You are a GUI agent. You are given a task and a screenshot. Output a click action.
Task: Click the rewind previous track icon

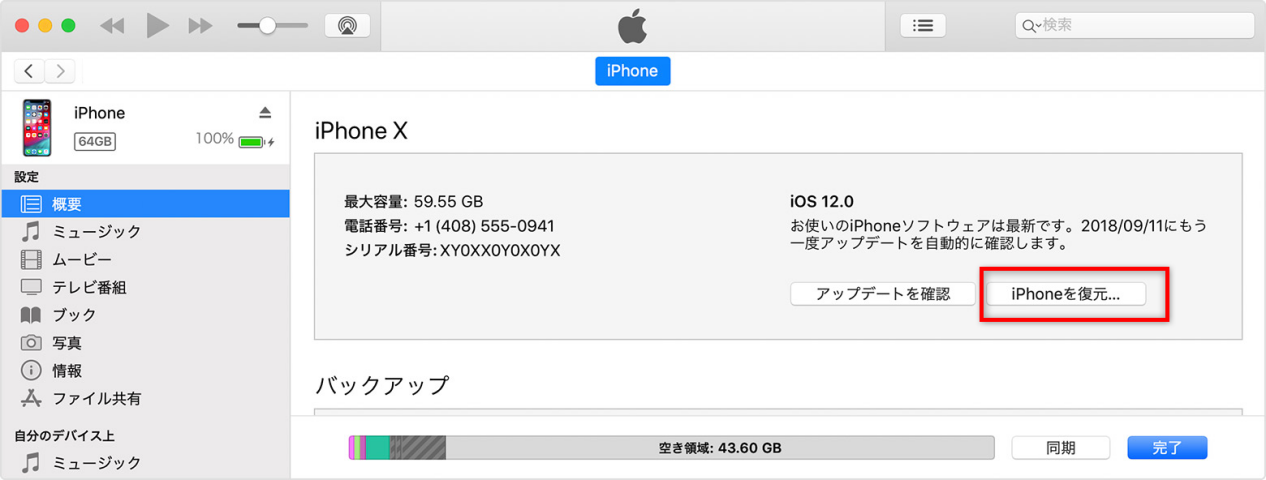click(x=112, y=26)
